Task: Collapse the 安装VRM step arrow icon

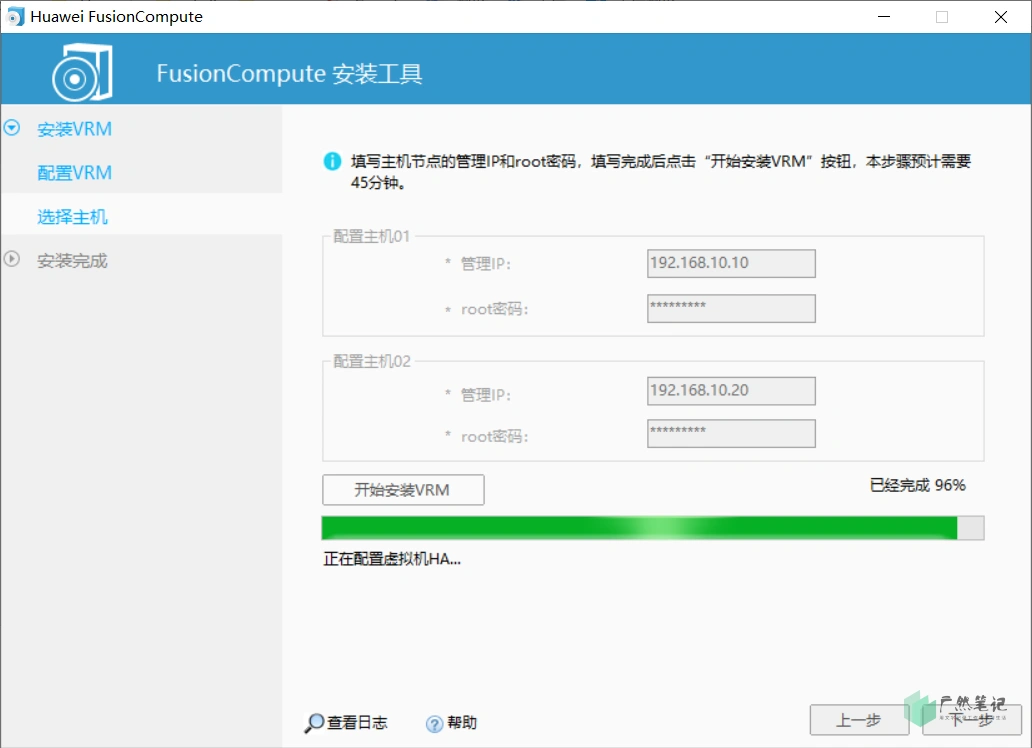Action: coord(12,128)
